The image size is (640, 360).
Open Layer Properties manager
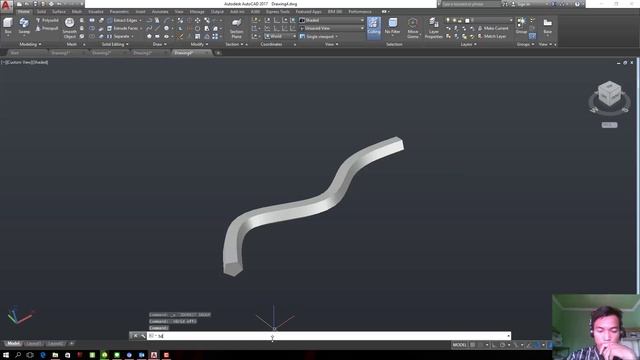coord(433,28)
